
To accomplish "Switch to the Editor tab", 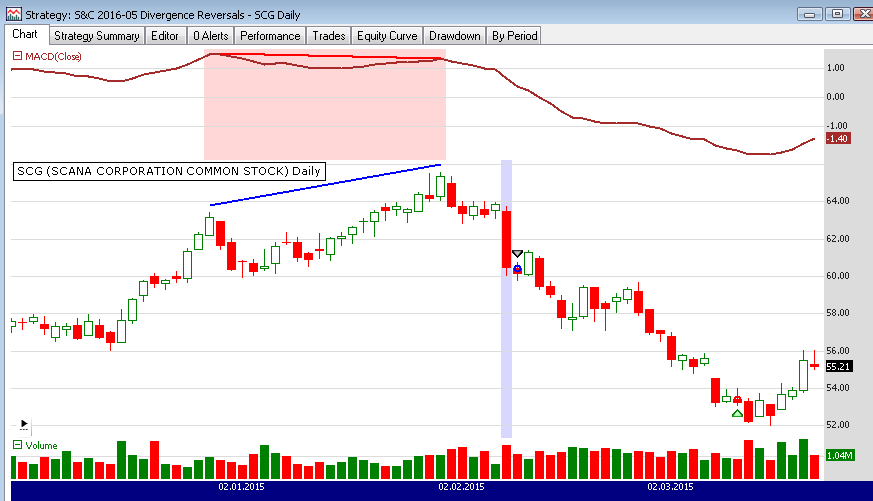I will (x=164, y=36).
